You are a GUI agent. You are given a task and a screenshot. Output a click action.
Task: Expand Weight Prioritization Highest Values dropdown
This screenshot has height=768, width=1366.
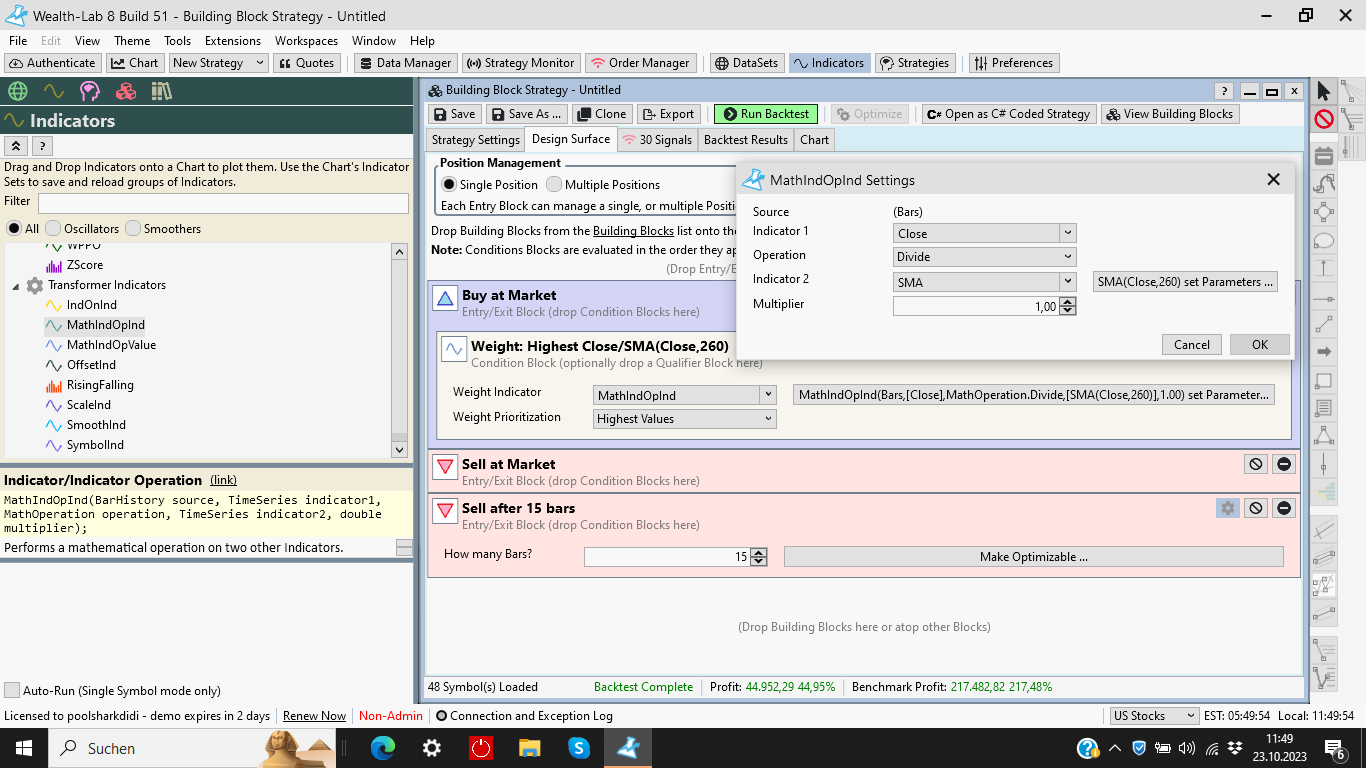point(685,419)
